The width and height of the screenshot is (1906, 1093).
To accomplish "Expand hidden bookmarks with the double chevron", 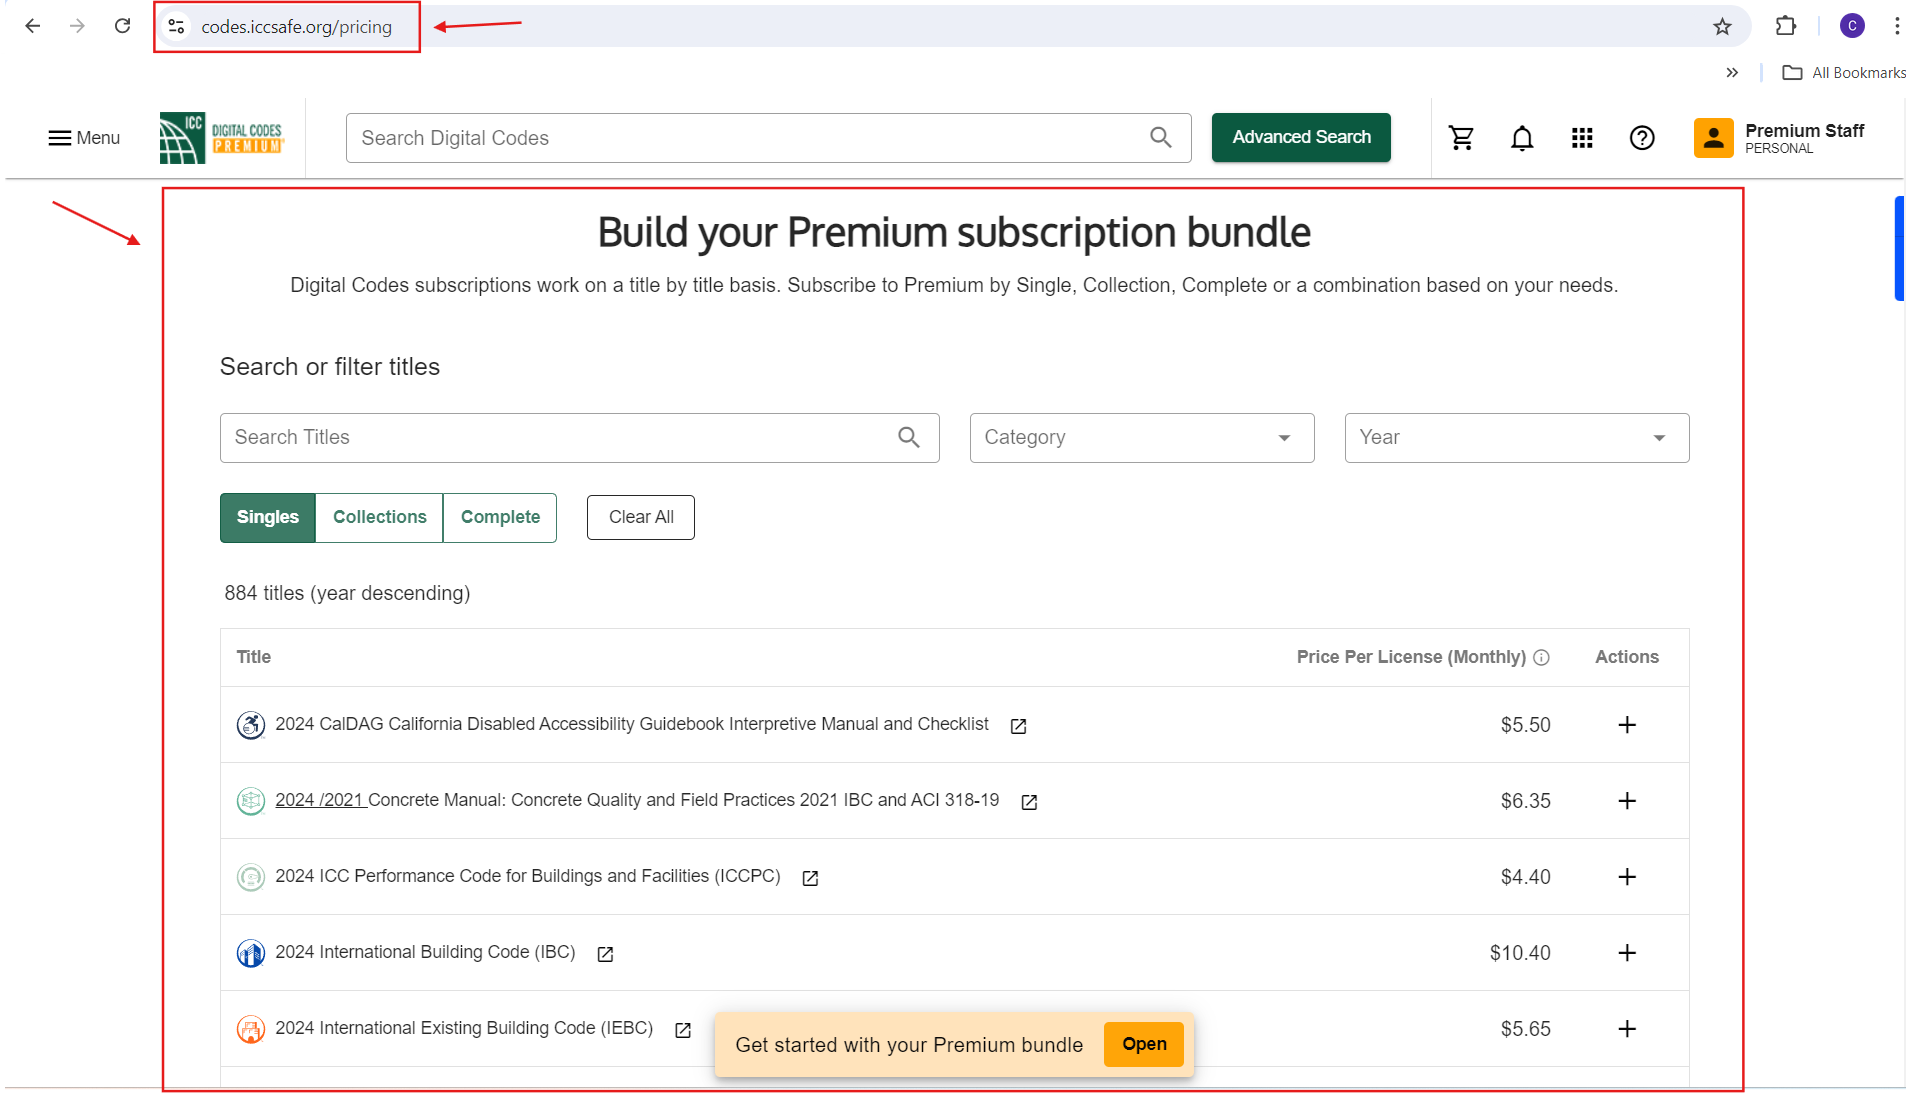I will 1732,73.
